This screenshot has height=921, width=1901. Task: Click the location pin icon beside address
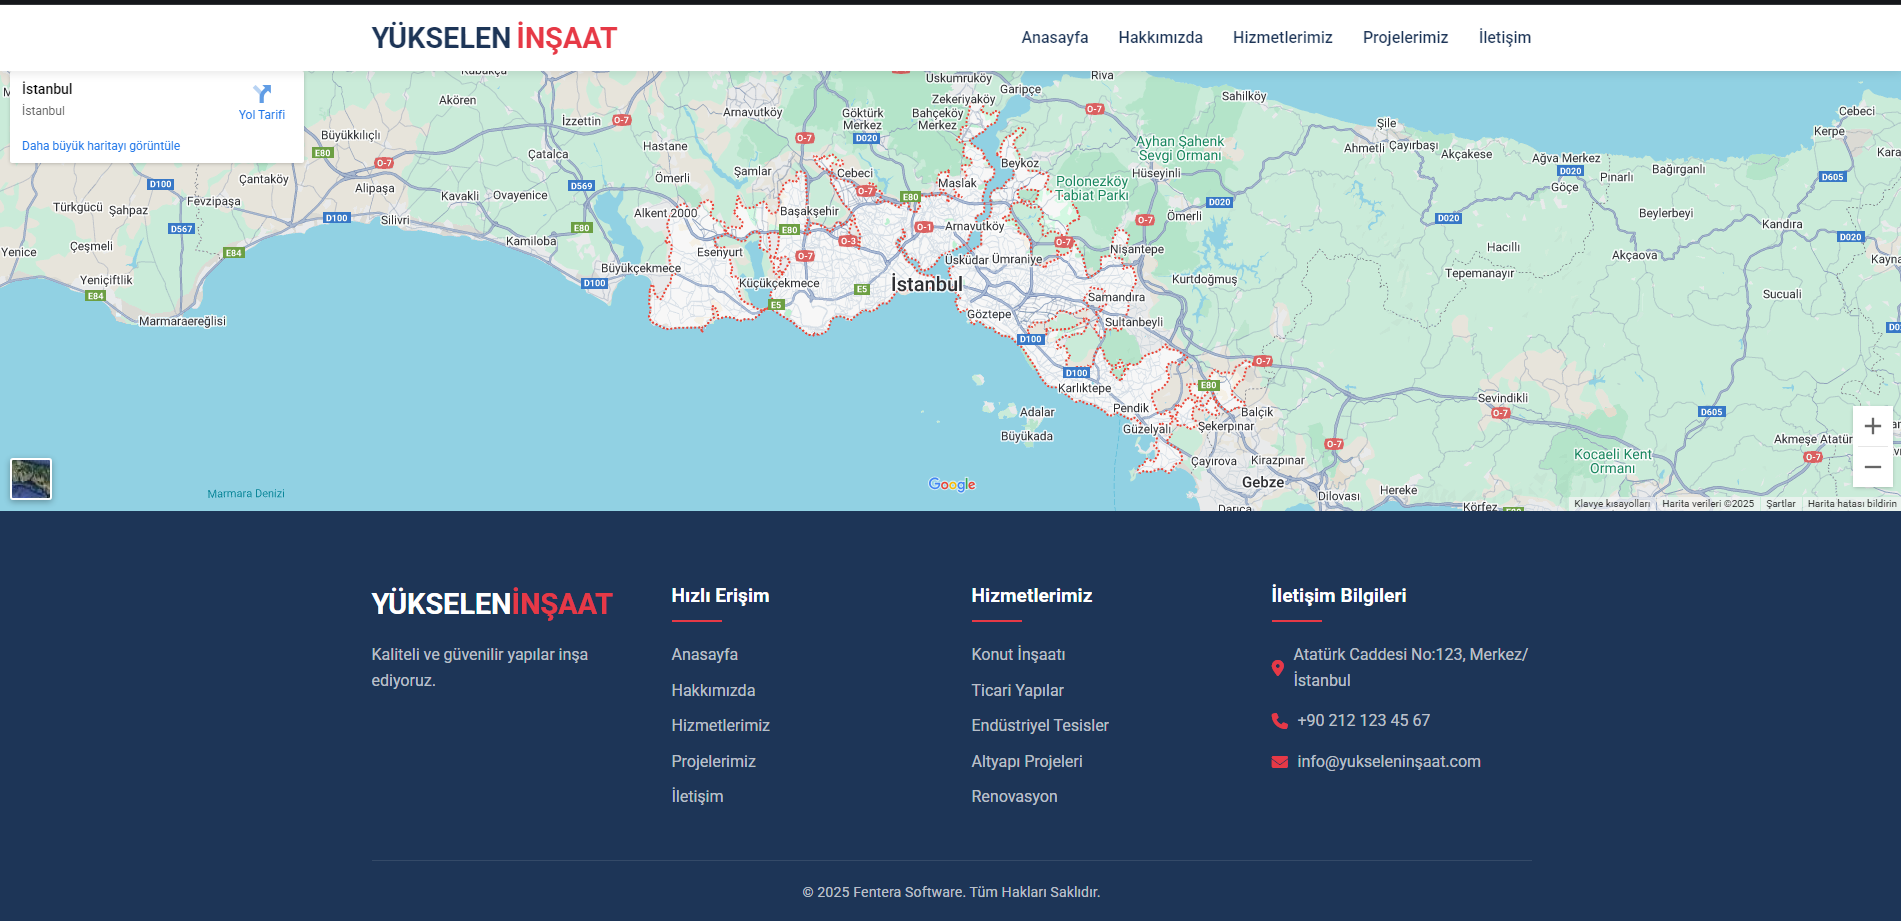[x=1277, y=668]
